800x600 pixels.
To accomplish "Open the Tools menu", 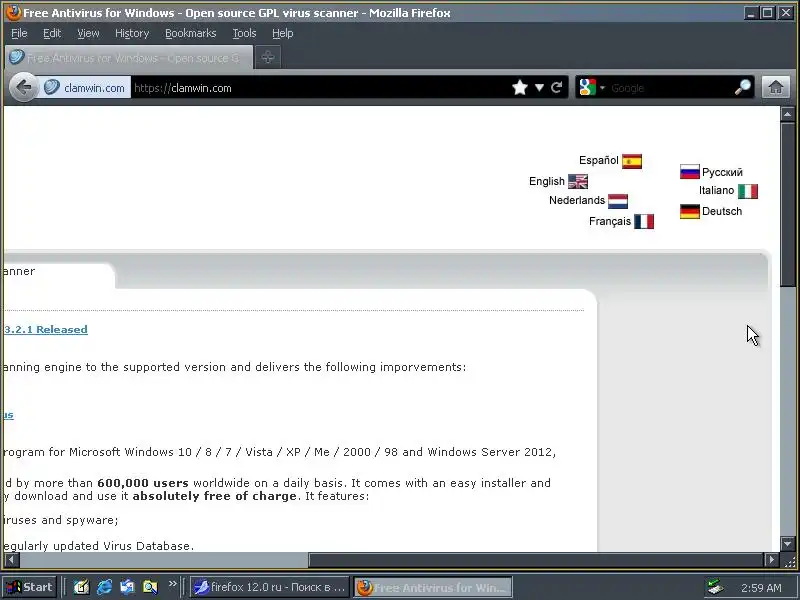I will 244,33.
